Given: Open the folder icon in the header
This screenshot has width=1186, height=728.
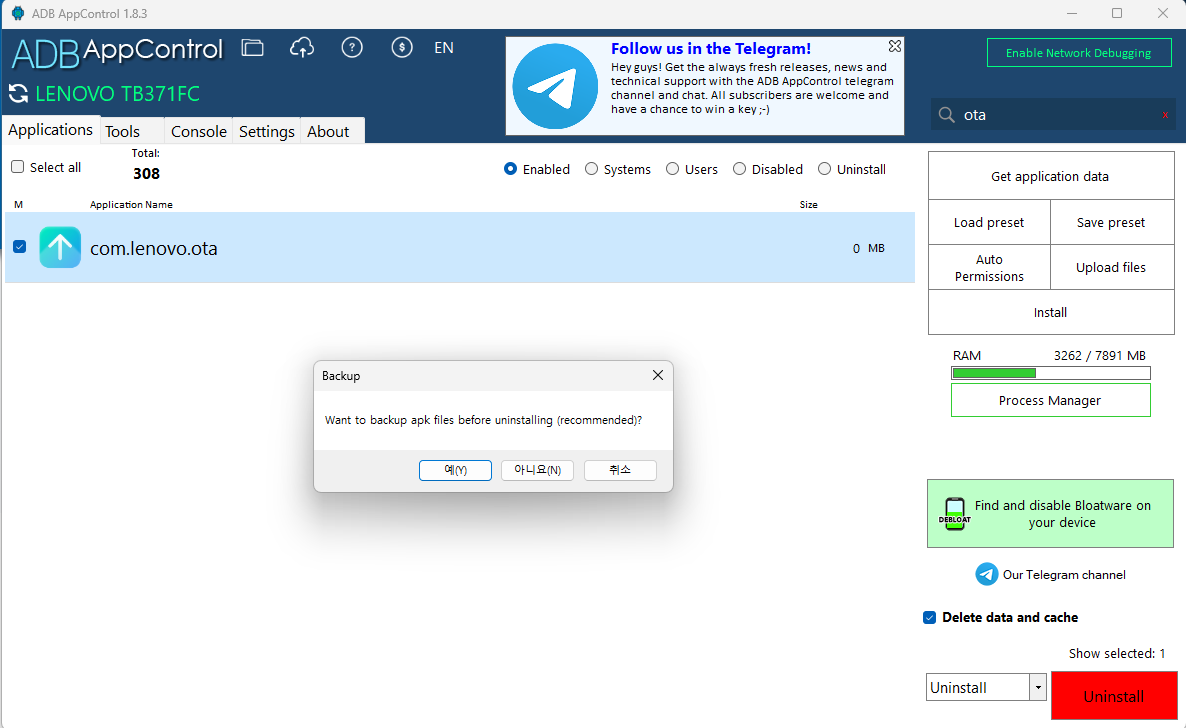Looking at the screenshot, I should coord(253,48).
